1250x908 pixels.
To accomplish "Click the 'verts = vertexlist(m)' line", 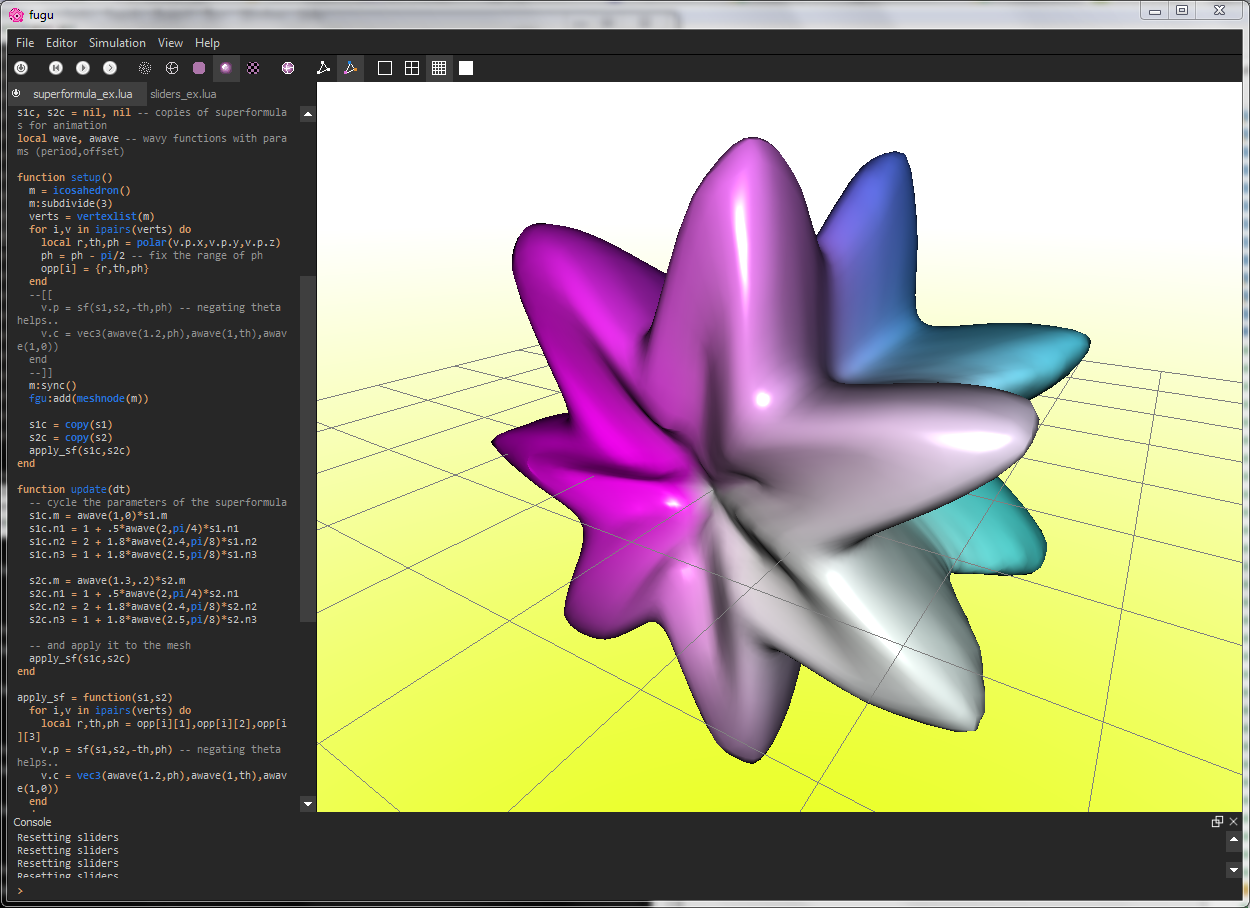I will [x=92, y=216].
